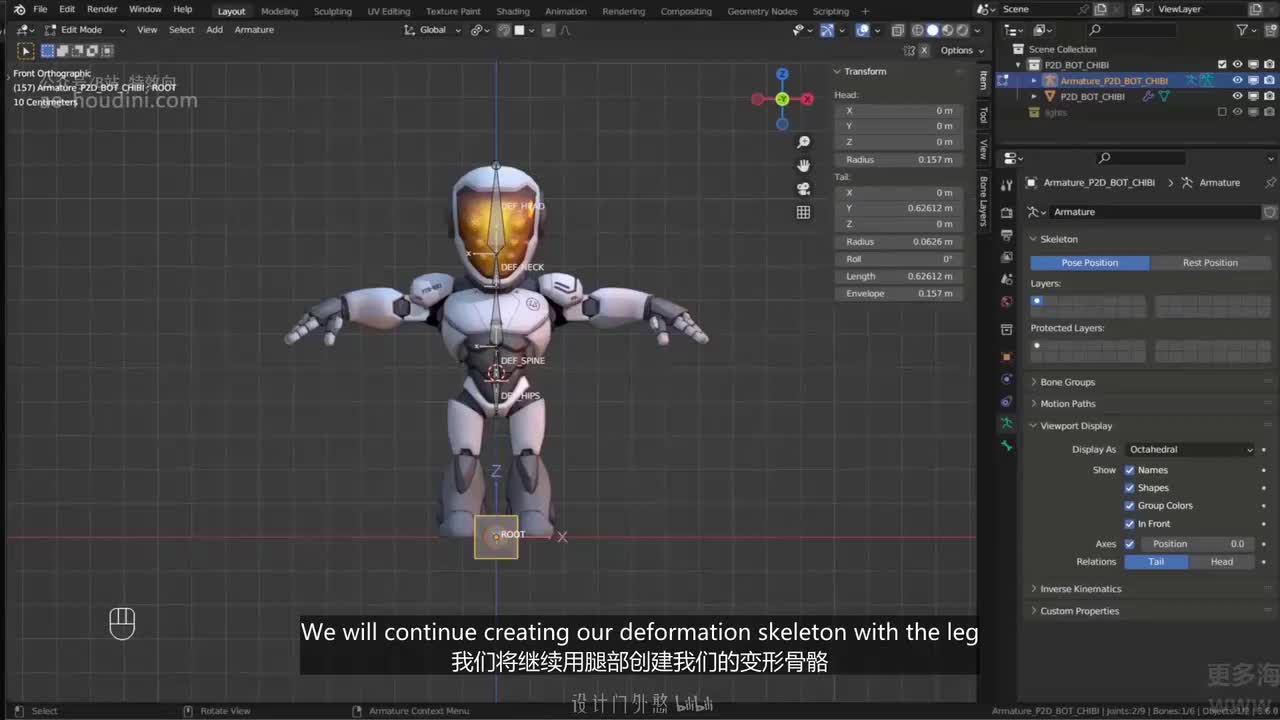Click the Bone Layers sidebar tab
The width and height of the screenshot is (1280, 720).
click(983, 202)
